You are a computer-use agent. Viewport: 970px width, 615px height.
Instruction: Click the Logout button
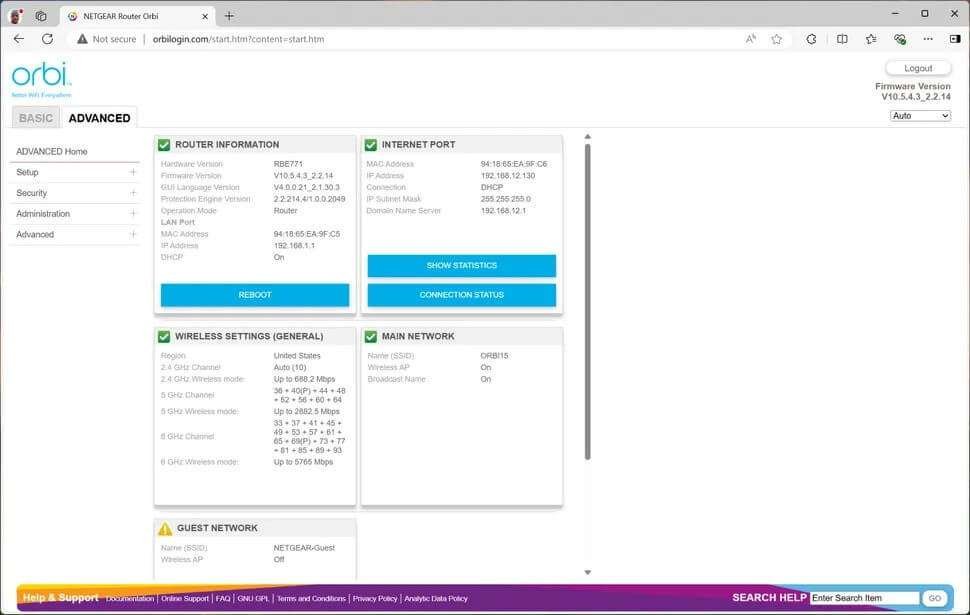click(x=918, y=68)
